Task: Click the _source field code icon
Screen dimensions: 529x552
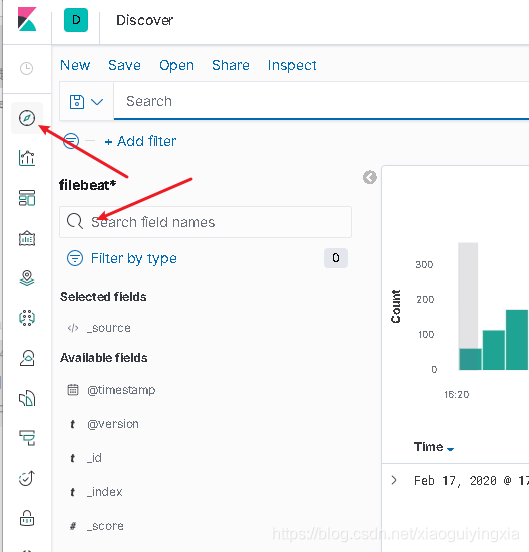Action: coord(73,328)
